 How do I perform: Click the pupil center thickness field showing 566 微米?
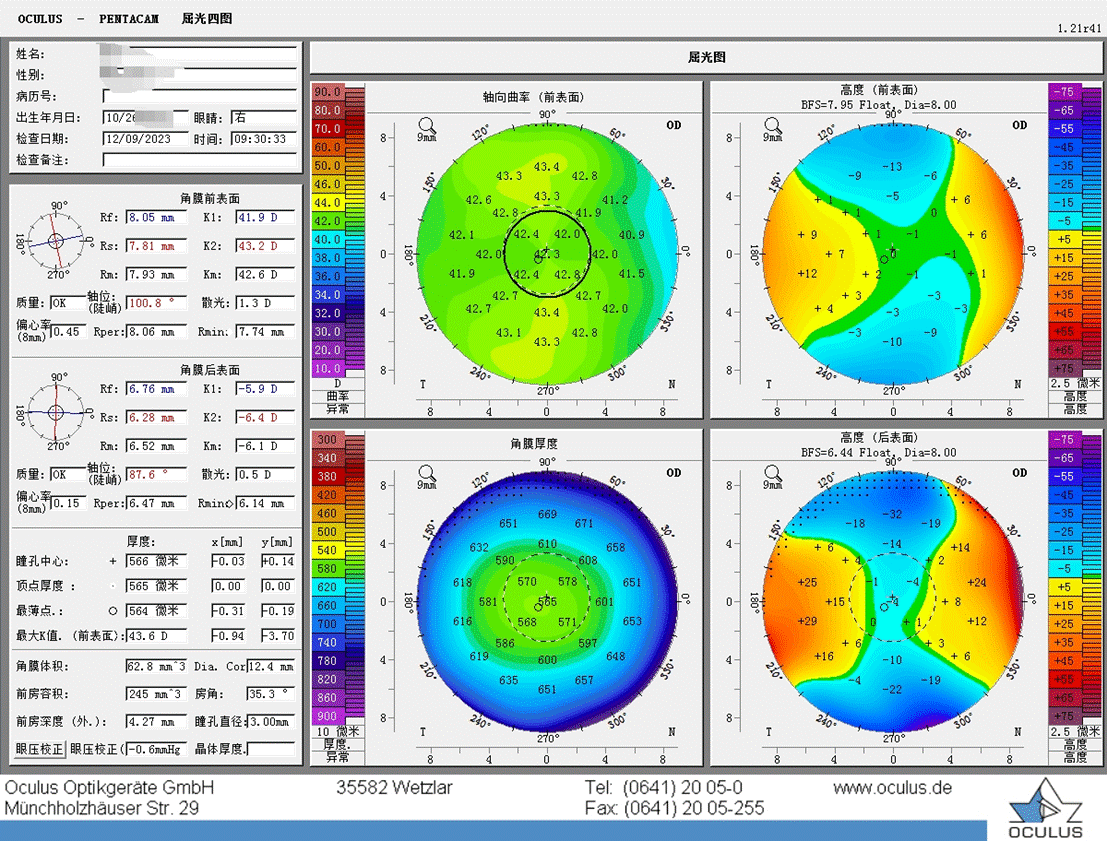tap(157, 561)
